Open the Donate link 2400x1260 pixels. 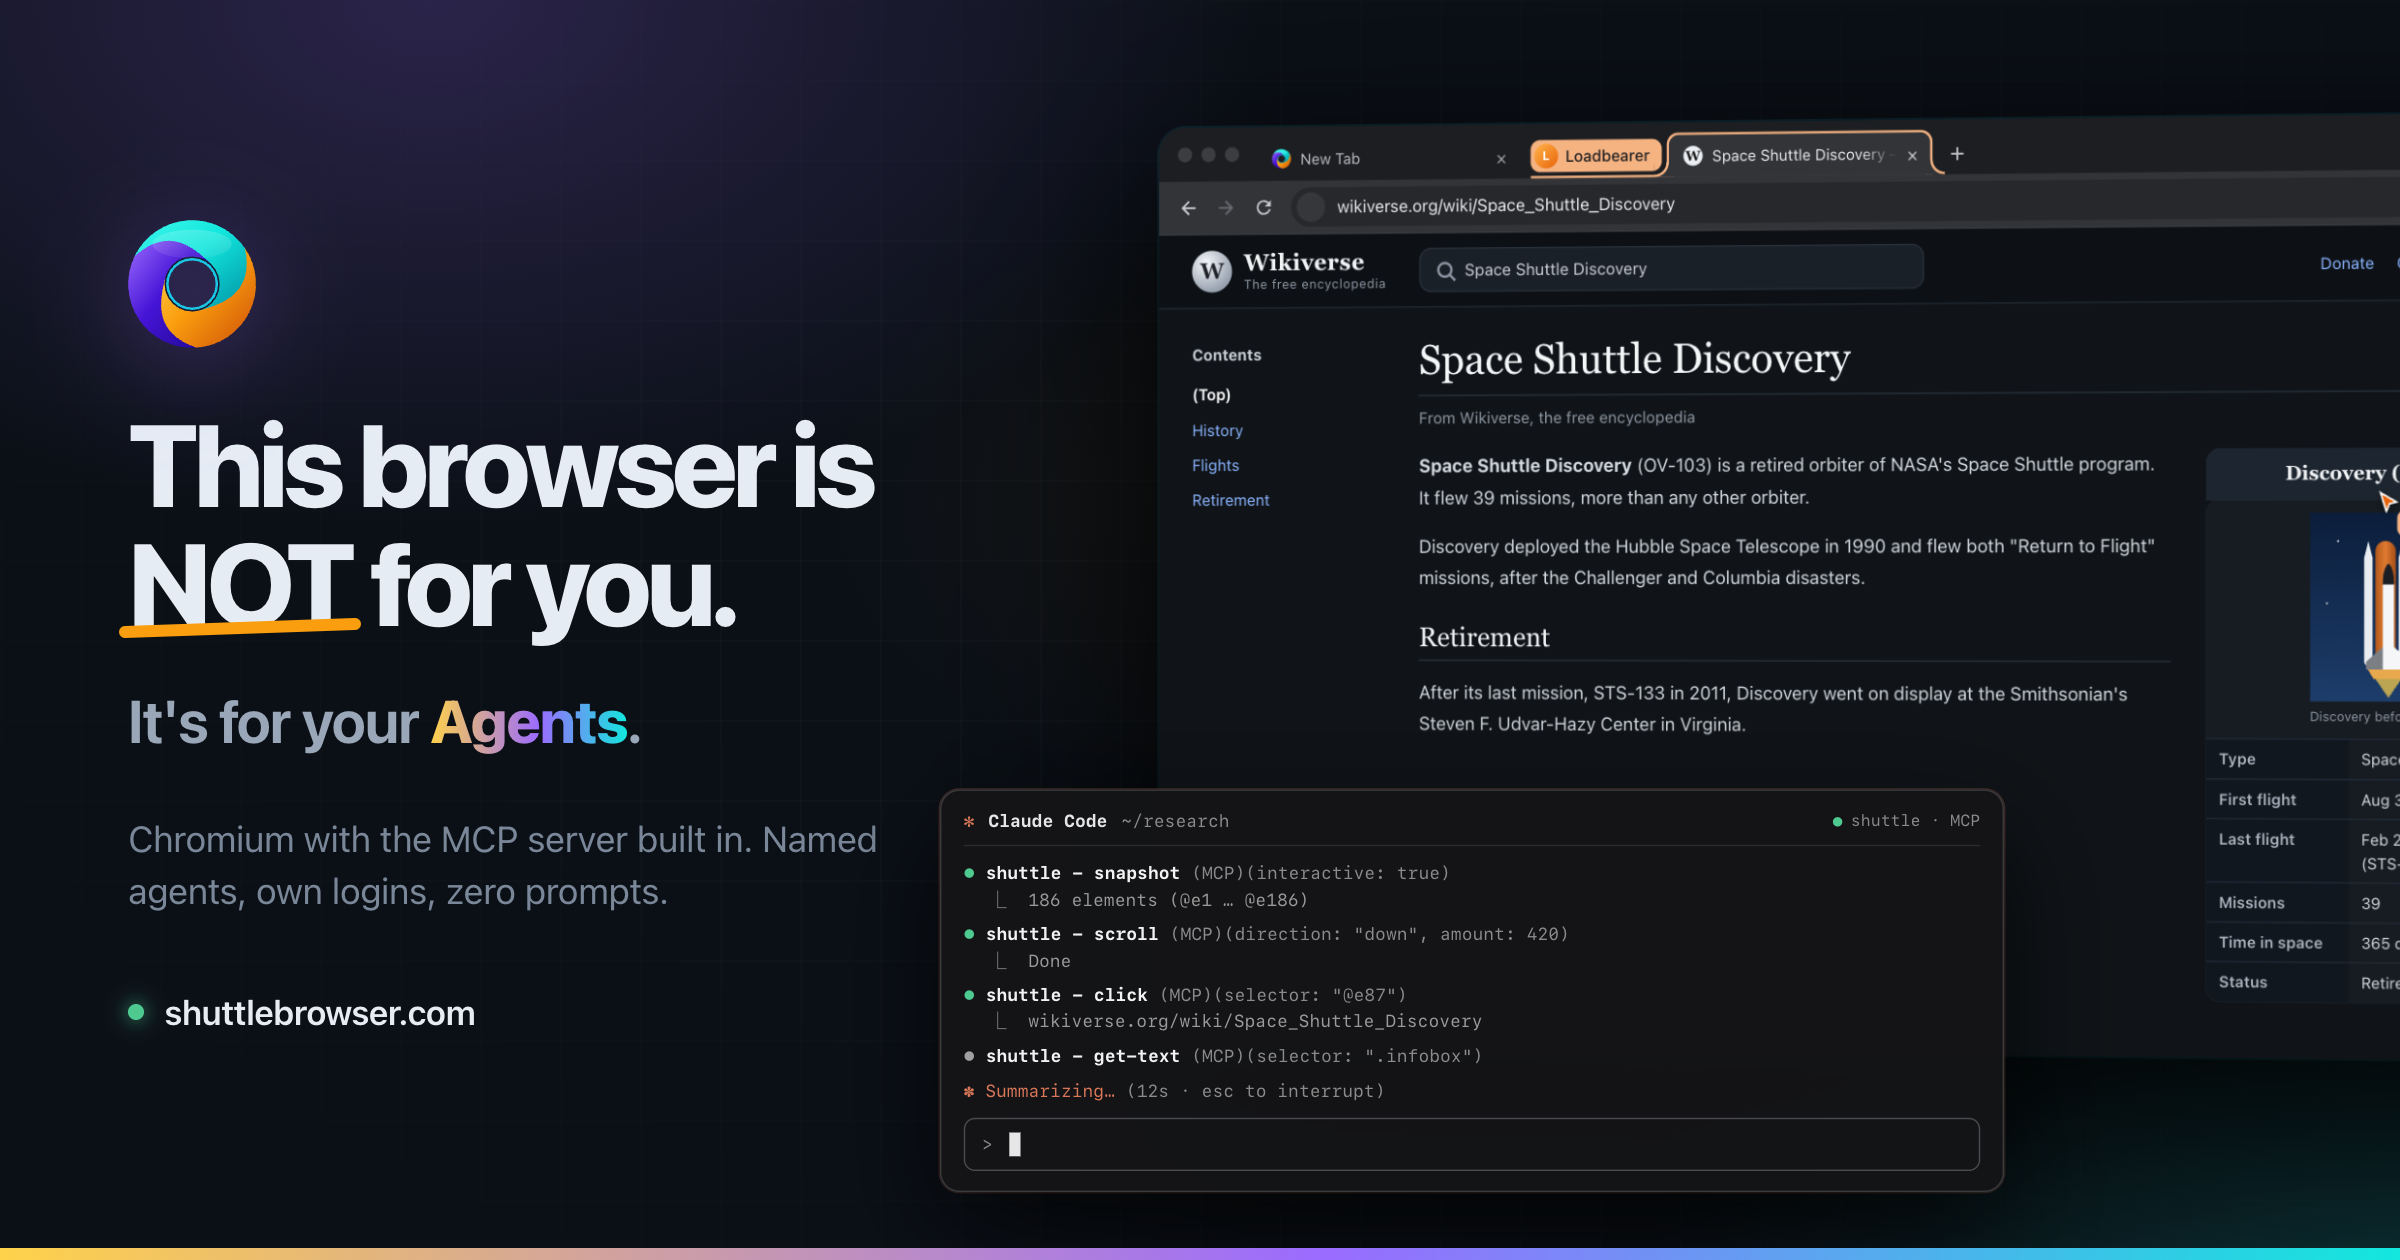coord(2346,263)
